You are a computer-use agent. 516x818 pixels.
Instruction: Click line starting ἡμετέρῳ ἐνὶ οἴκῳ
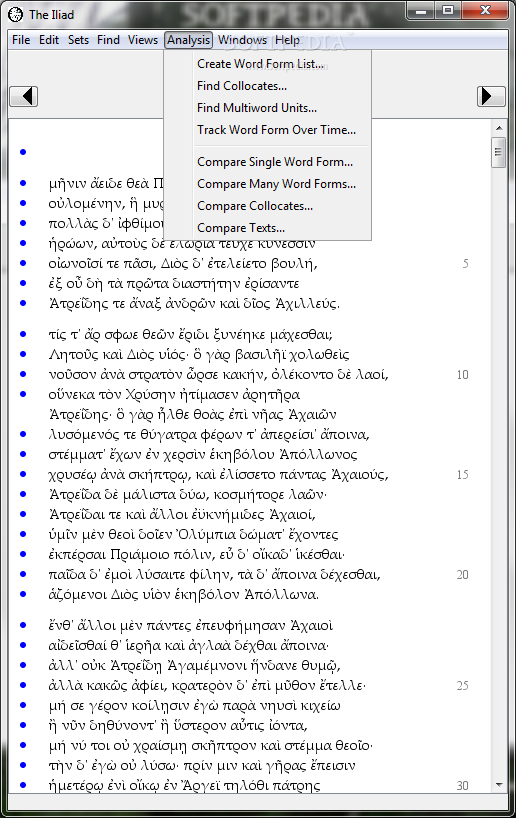185,785
